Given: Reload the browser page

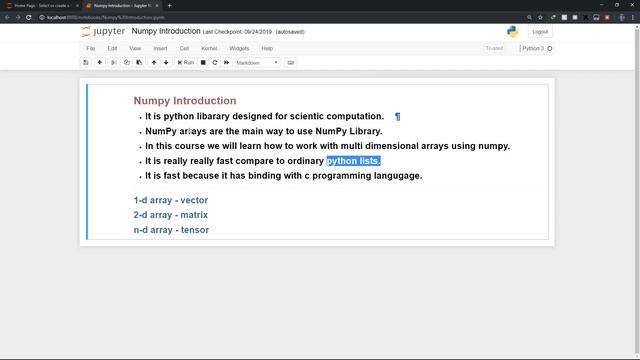Looking at the screenshot, I should pyautogui.click(x=29, y=18).
